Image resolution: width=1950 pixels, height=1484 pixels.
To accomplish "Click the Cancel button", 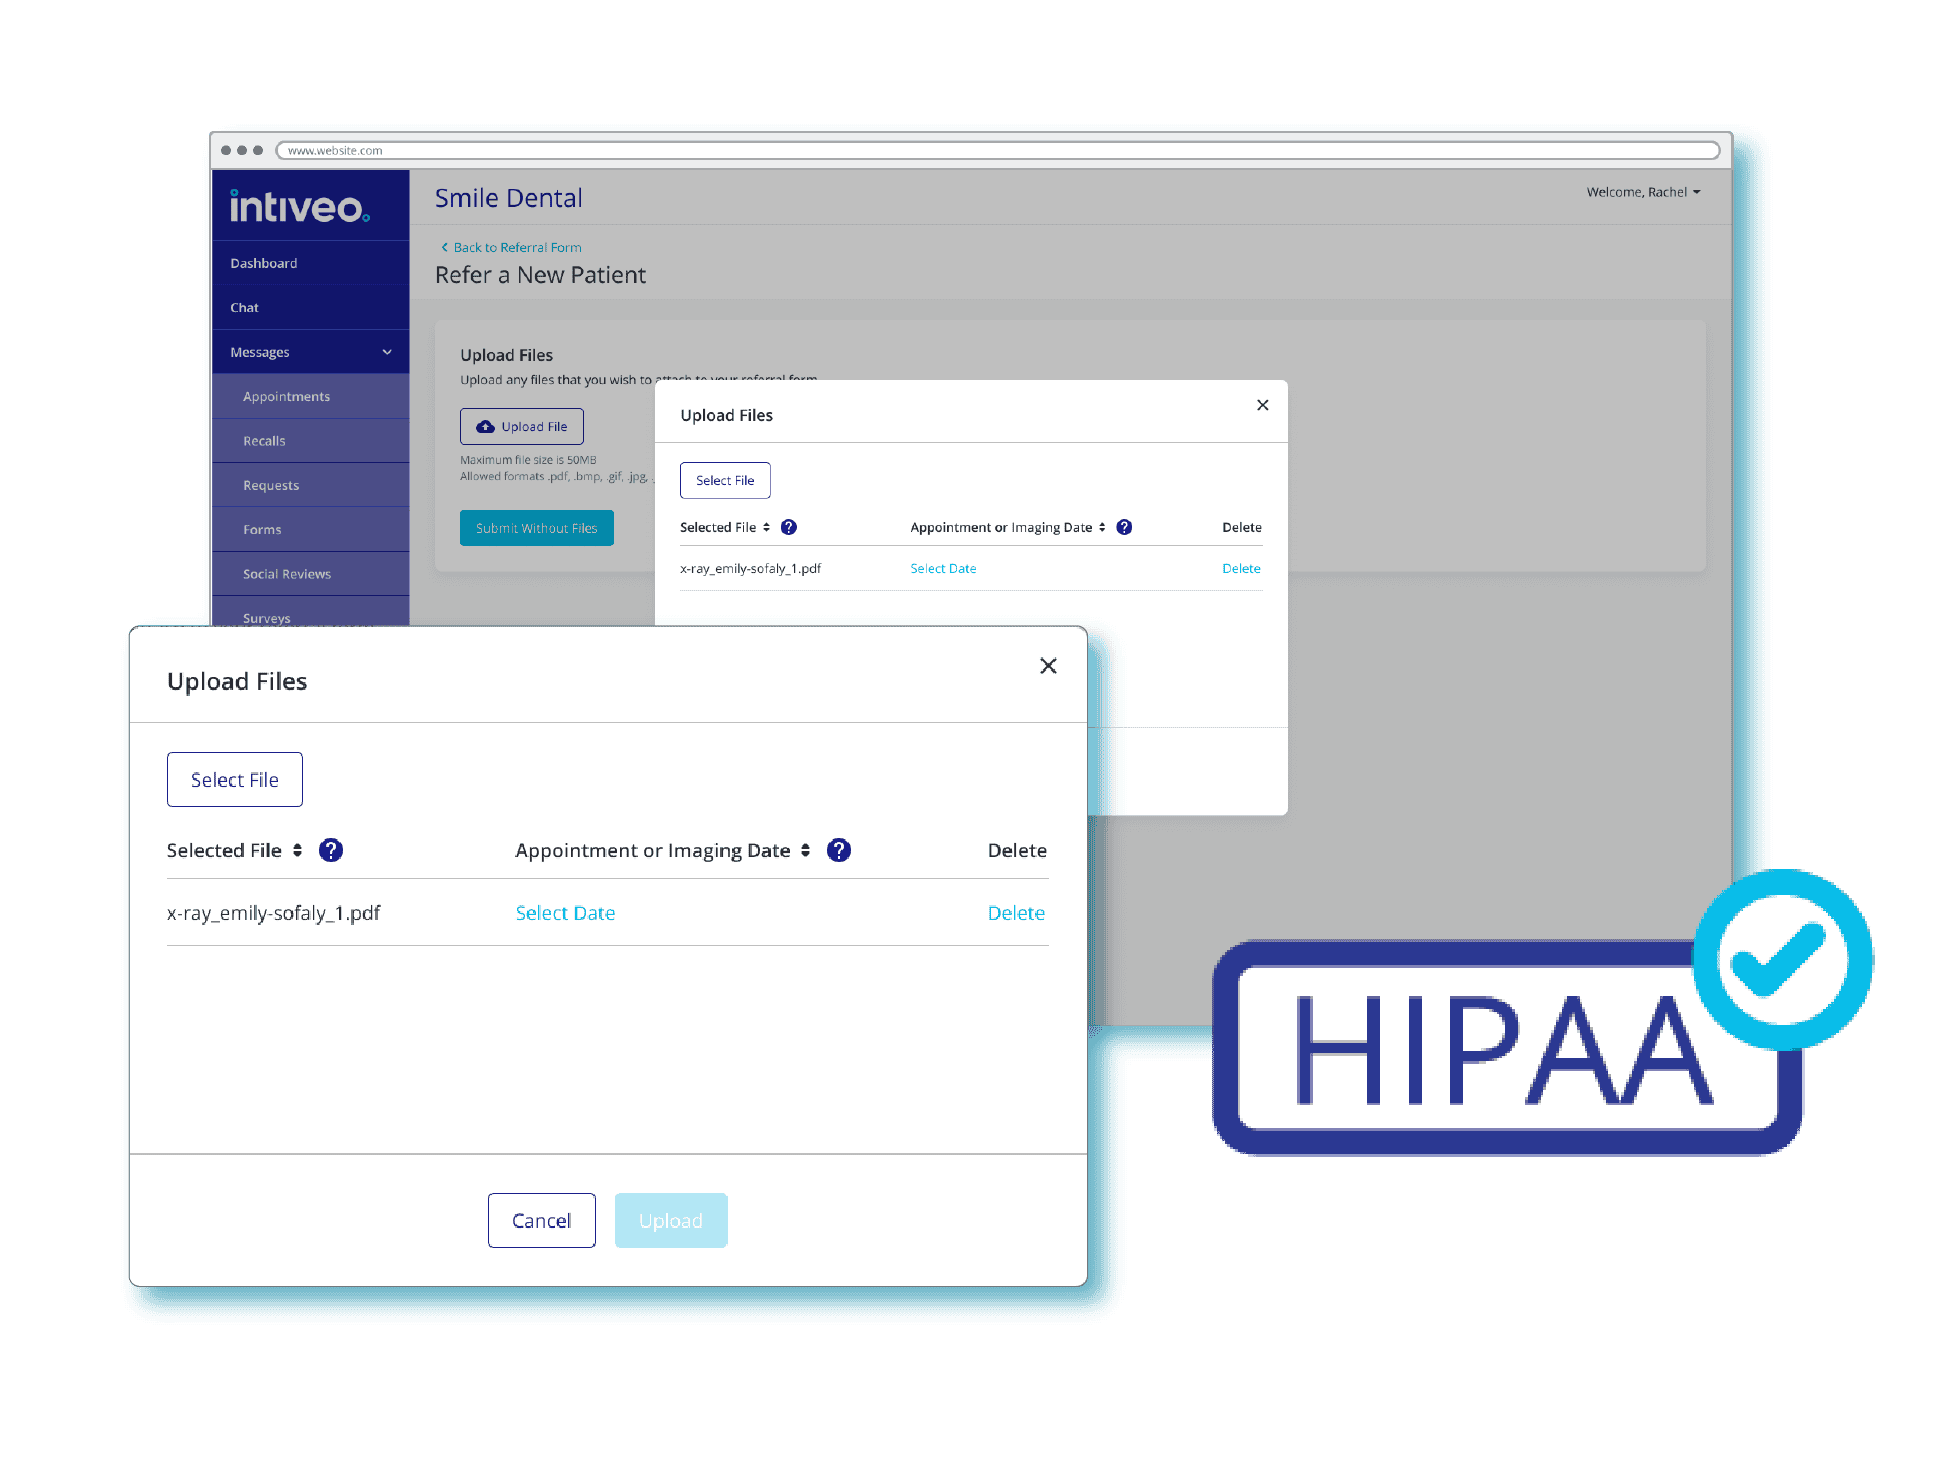I will pos(542,1220).
